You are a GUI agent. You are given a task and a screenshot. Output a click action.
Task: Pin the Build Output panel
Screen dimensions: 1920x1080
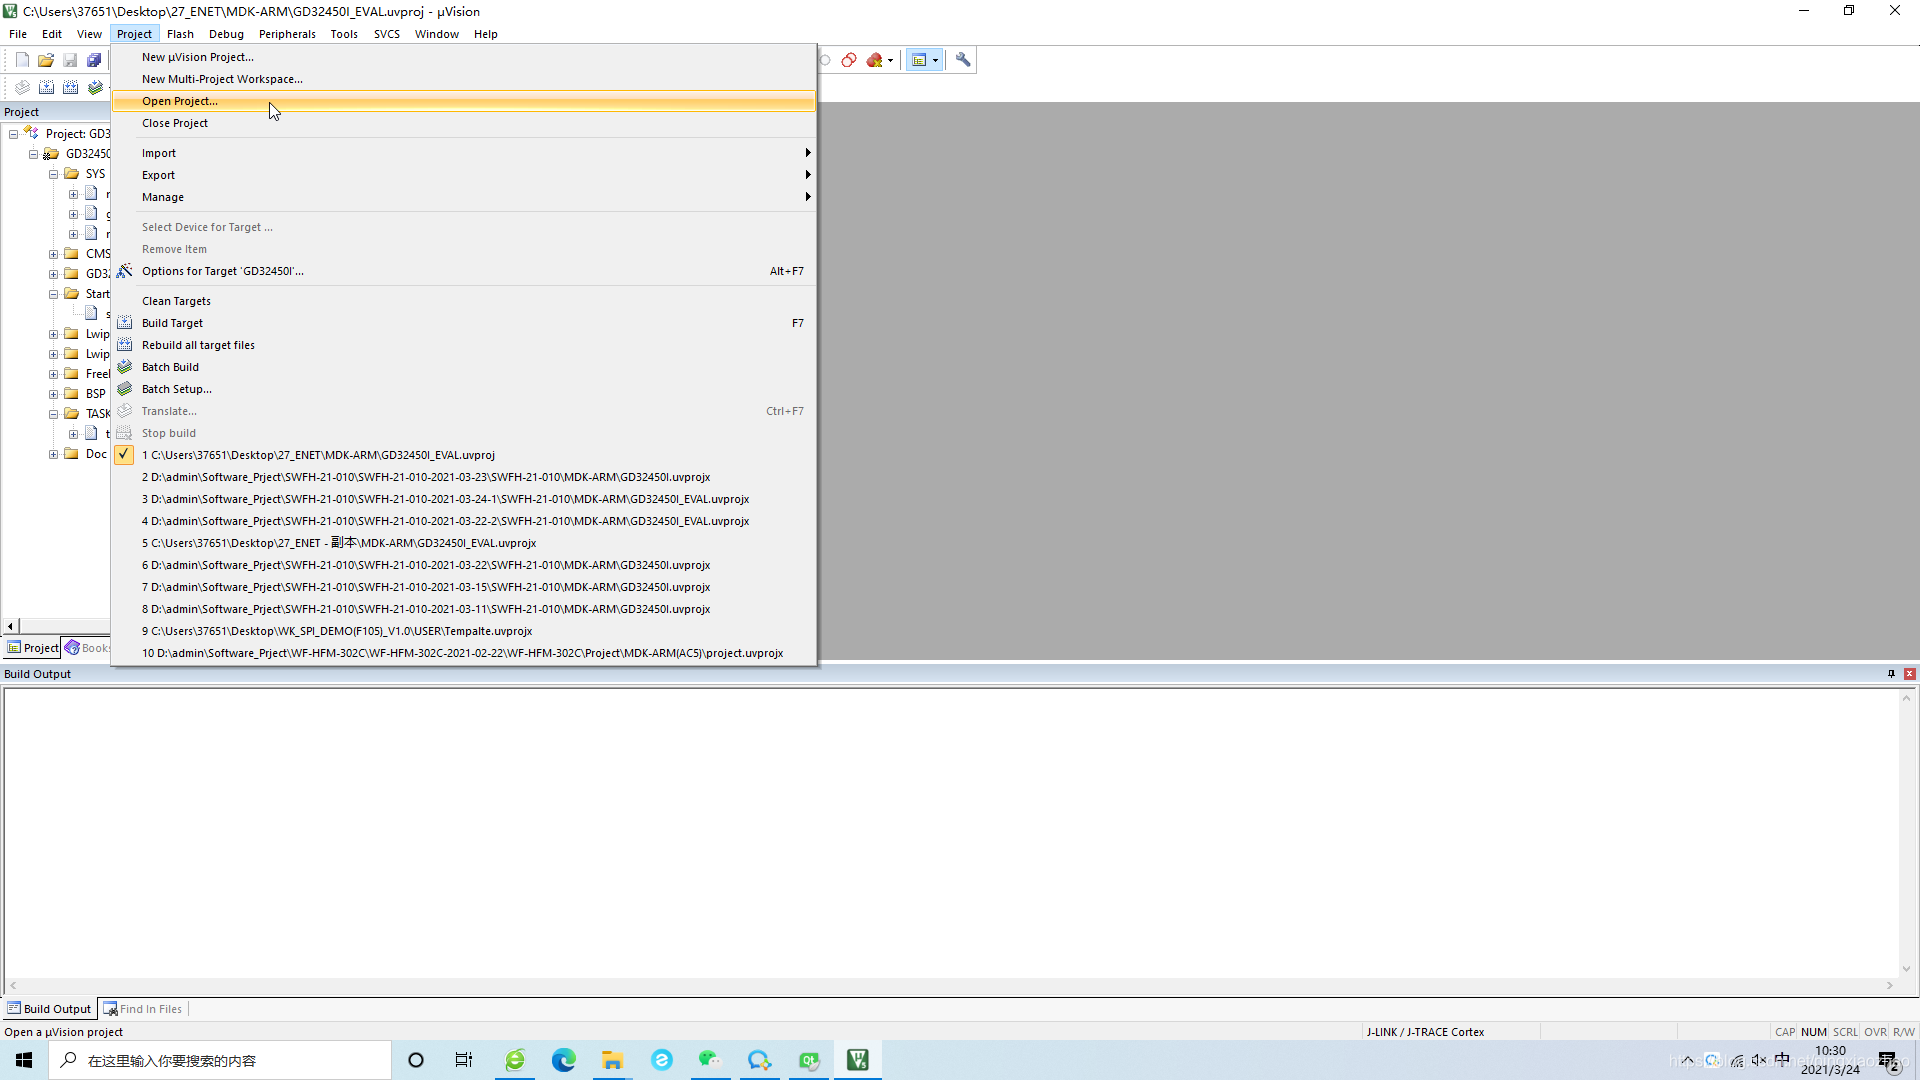pos(1891,674)
